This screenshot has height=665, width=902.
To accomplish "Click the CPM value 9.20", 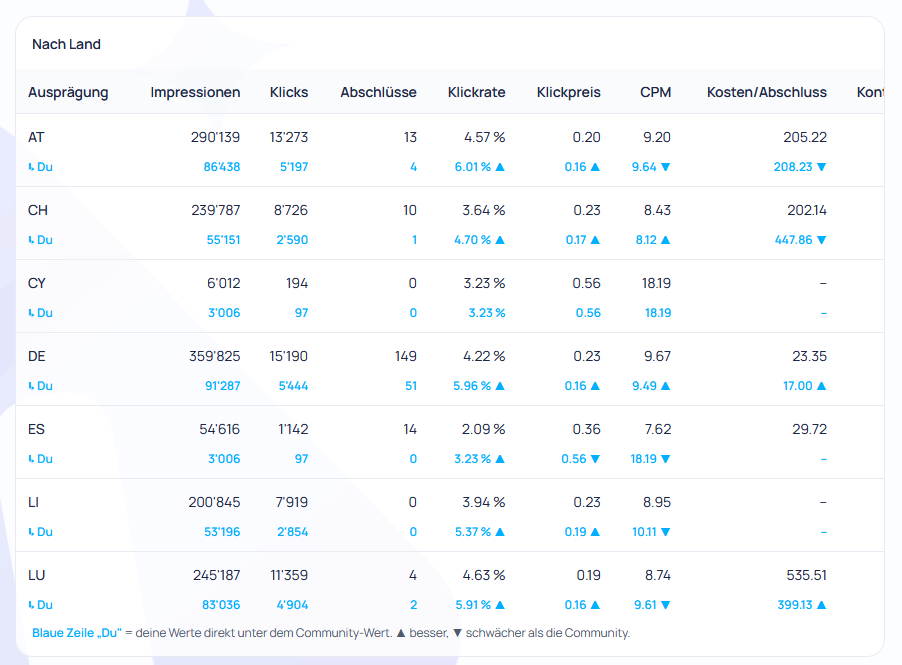I will tap(656, 137).
